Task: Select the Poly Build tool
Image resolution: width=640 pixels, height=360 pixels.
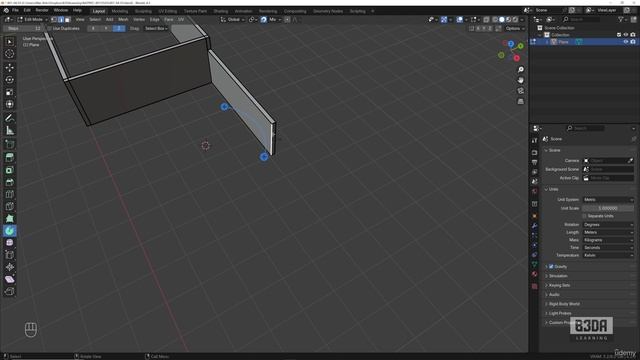Action: tap(10, 218)
